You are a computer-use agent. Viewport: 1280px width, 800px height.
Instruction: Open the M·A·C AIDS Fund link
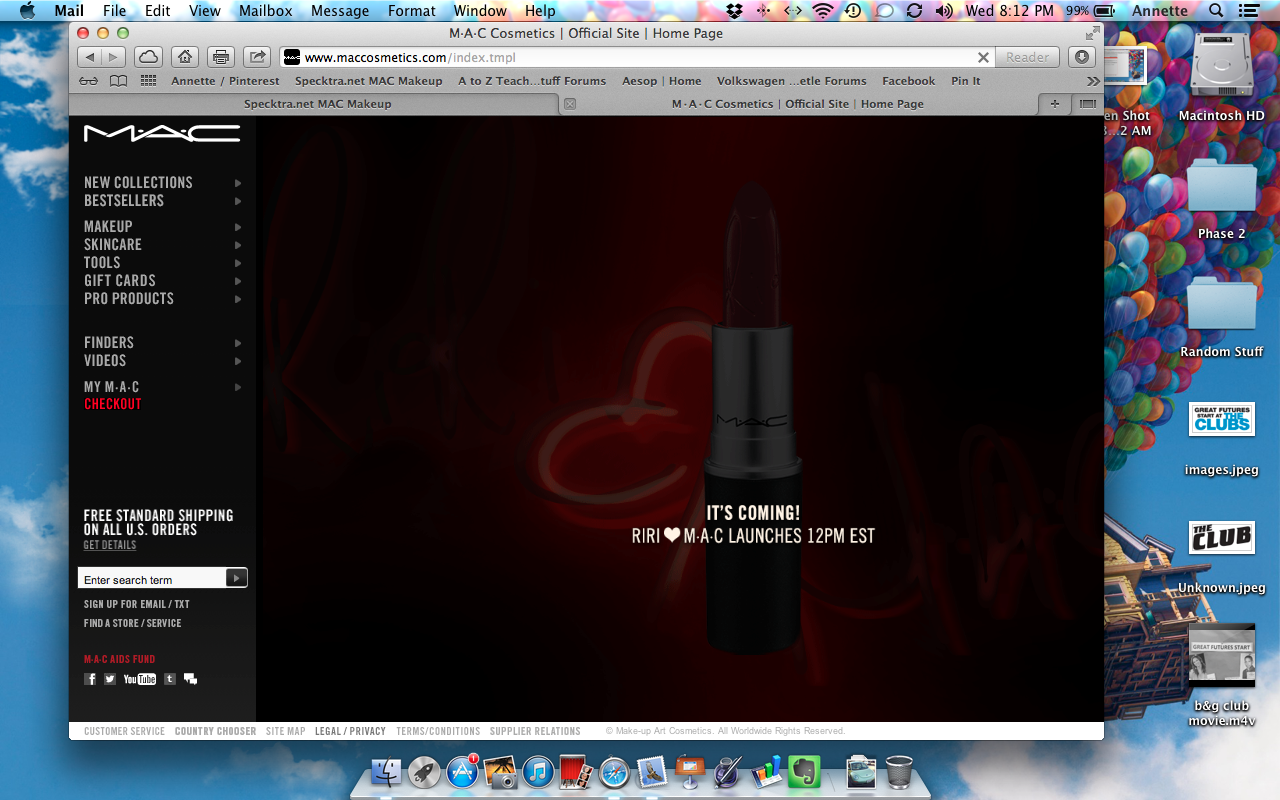coord(120,659)
